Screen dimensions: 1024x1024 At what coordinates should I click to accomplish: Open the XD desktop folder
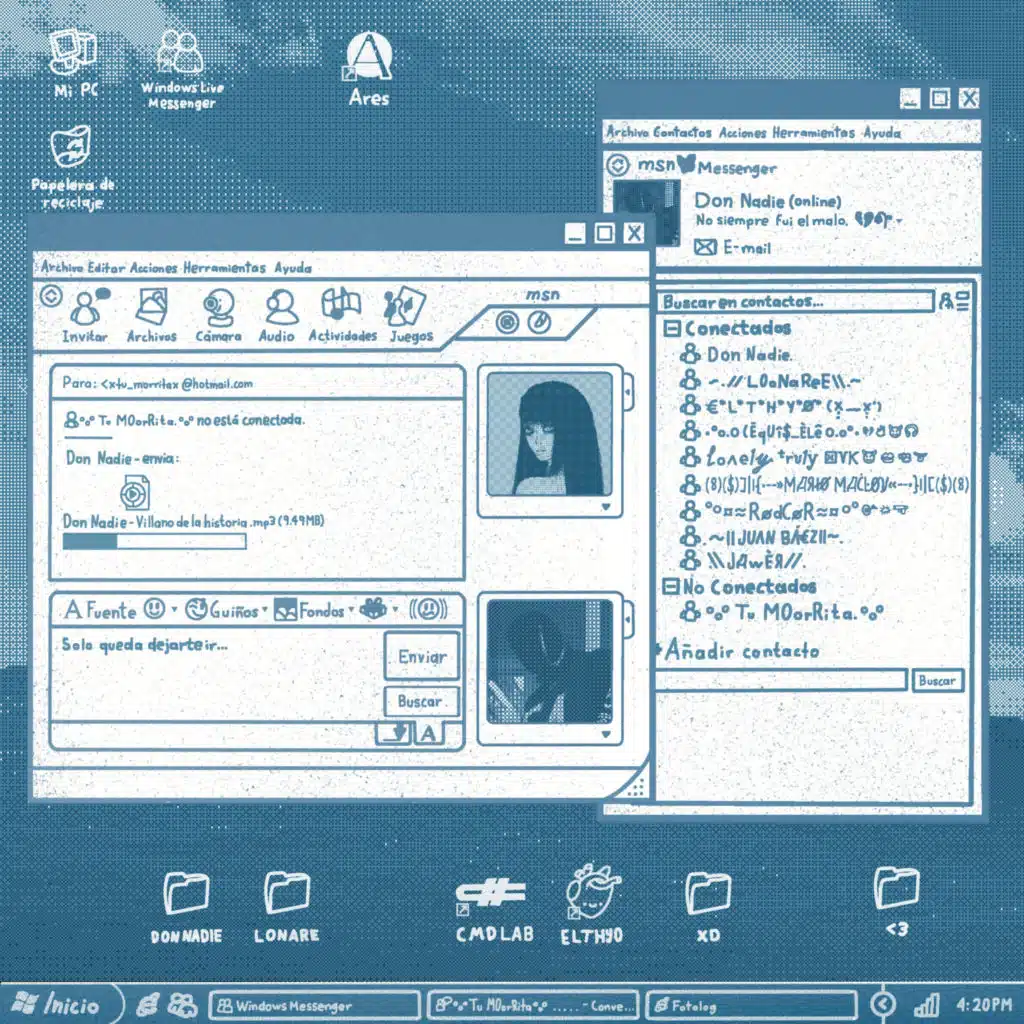(x=707, y=893)
